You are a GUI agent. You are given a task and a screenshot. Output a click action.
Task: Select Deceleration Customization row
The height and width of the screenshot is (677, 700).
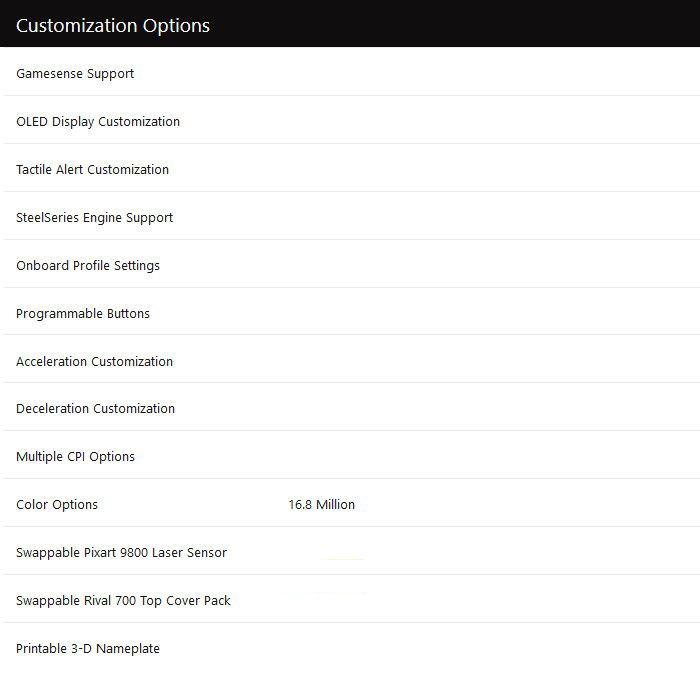[352, 408]
